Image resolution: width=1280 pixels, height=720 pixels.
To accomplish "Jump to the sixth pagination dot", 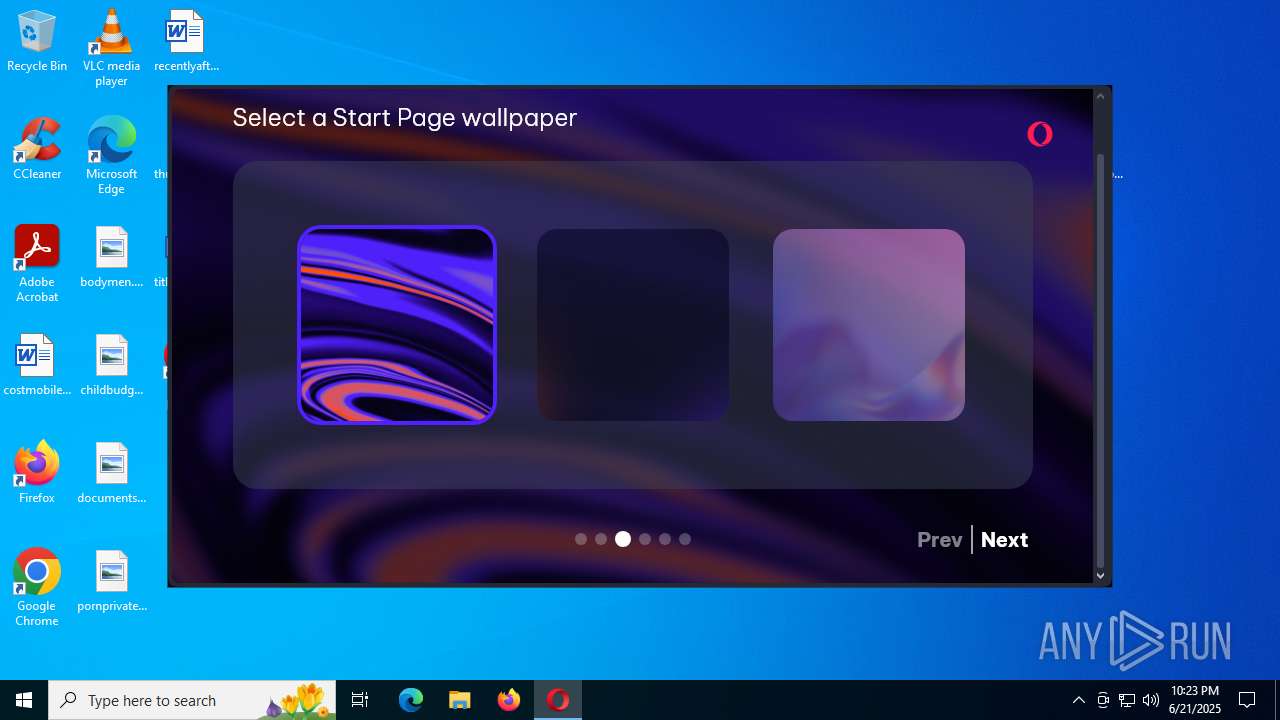I will tap(685, 539).
